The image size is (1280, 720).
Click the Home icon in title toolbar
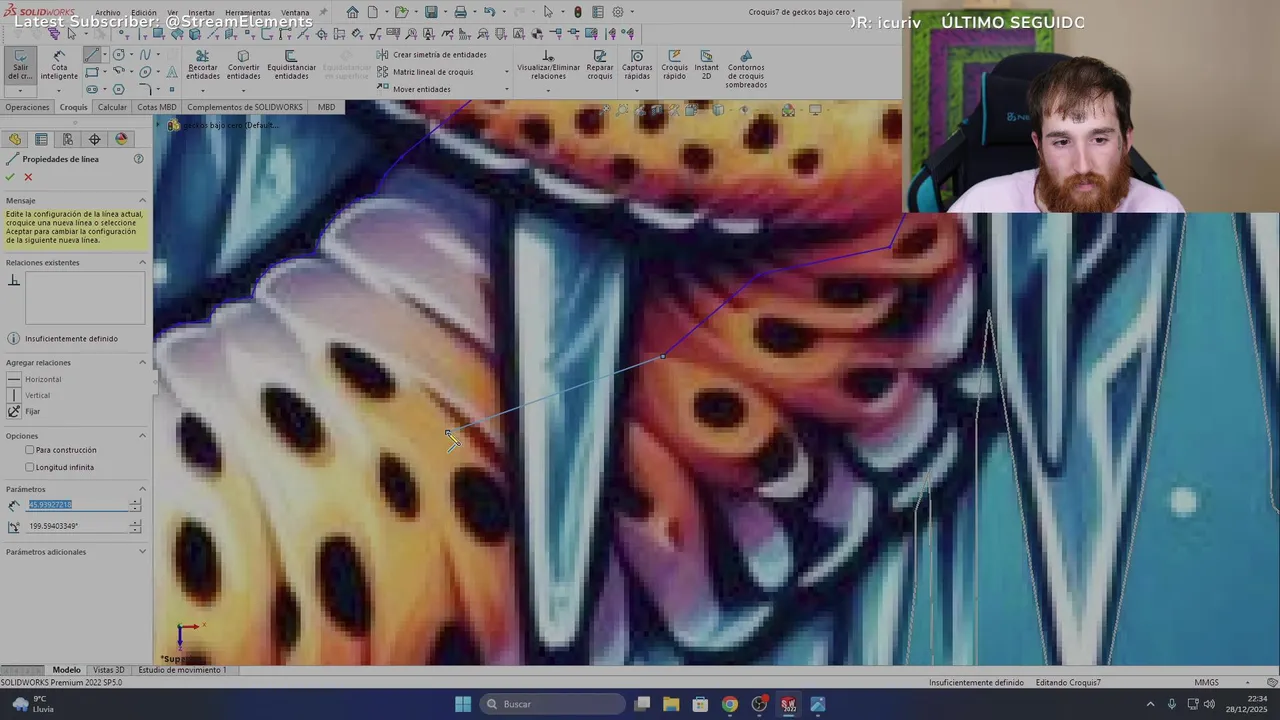352,12
